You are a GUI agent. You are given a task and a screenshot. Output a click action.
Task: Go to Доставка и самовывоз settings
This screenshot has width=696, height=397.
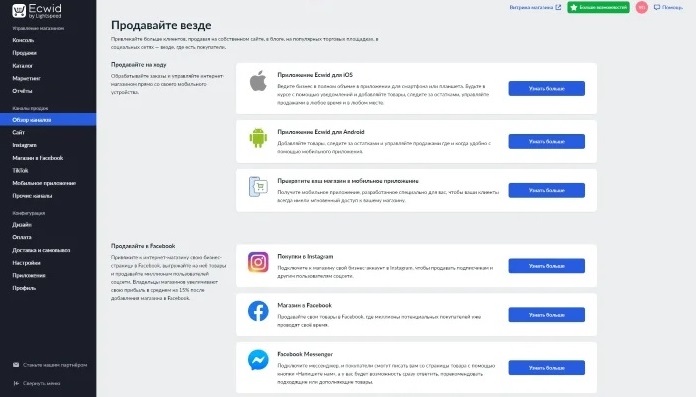point(41,250)
